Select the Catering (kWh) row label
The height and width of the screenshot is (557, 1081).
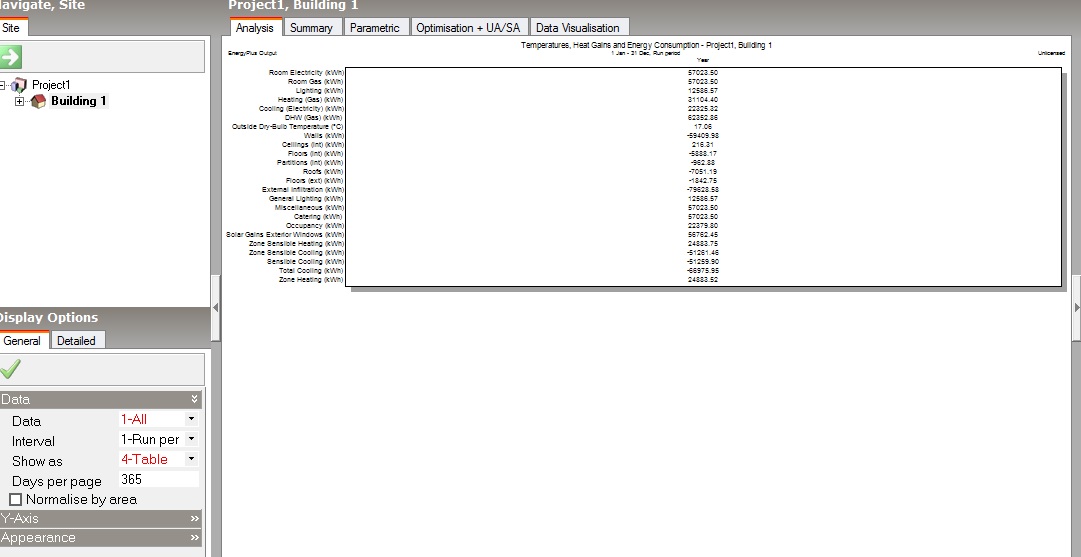[x=319, y=216]
